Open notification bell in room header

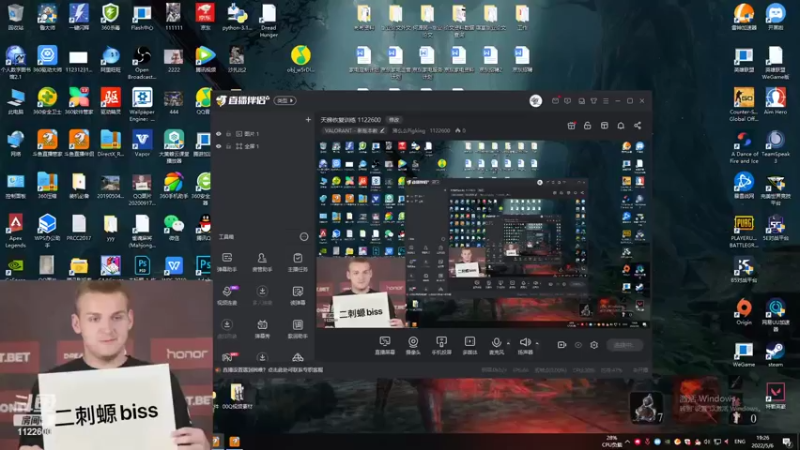click(x=621, y=126)
